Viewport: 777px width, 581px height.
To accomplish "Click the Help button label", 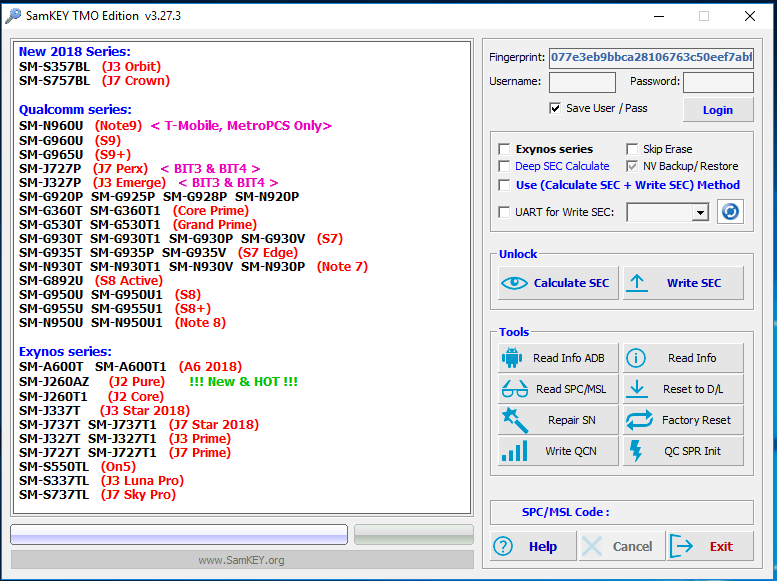I will point(543,546).
